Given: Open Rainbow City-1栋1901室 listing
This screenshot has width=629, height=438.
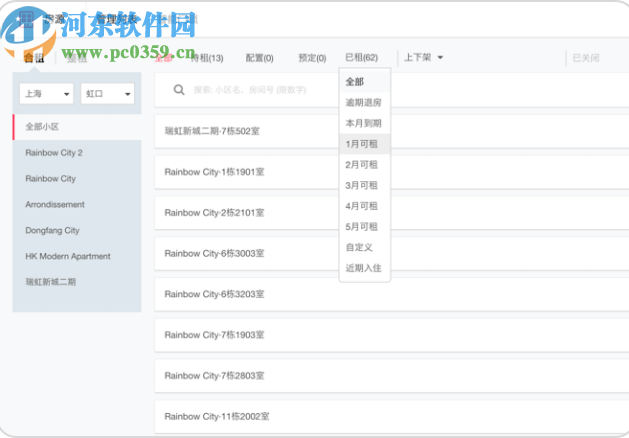Looking at the screenshot, I should tap(392, 172).
